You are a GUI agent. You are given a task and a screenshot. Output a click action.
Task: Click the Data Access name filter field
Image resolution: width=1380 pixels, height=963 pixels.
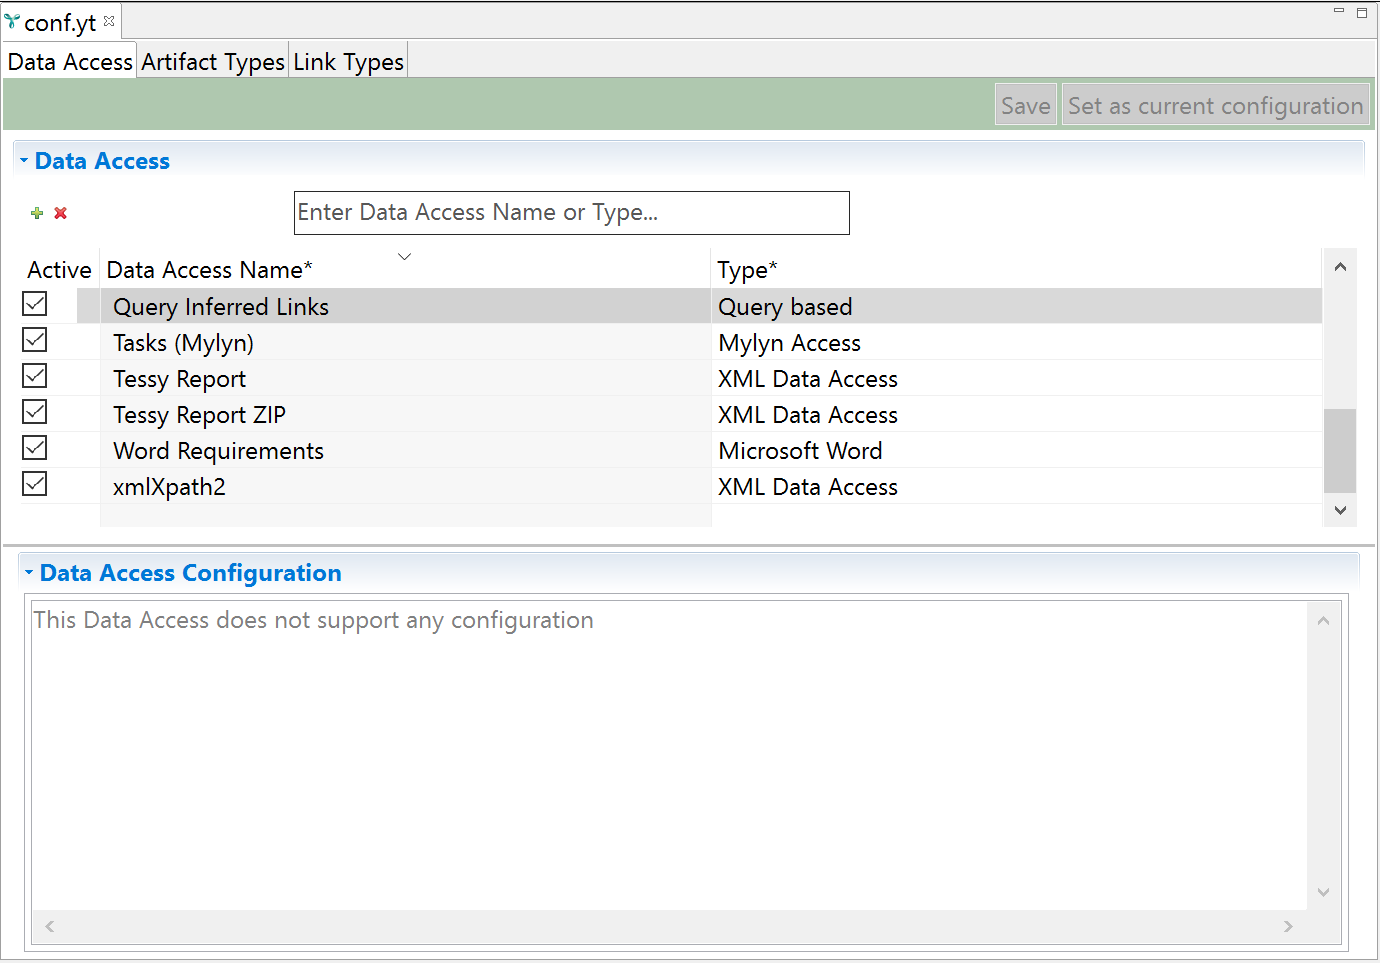click(x=571, y=213)
